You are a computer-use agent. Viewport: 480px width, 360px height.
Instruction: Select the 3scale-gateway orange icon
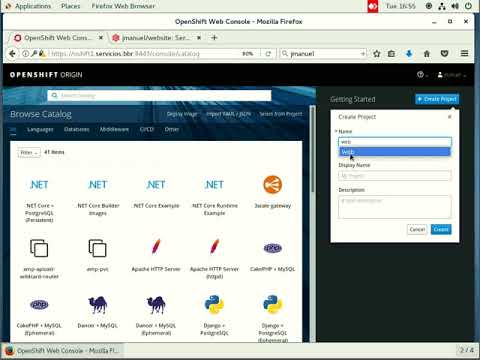click(x=273, y=184)
